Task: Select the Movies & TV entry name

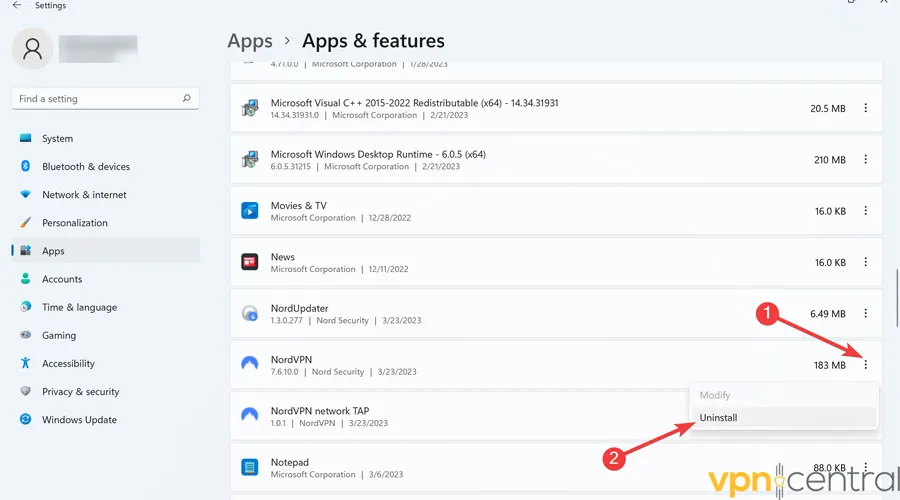Action: point(298,206)
